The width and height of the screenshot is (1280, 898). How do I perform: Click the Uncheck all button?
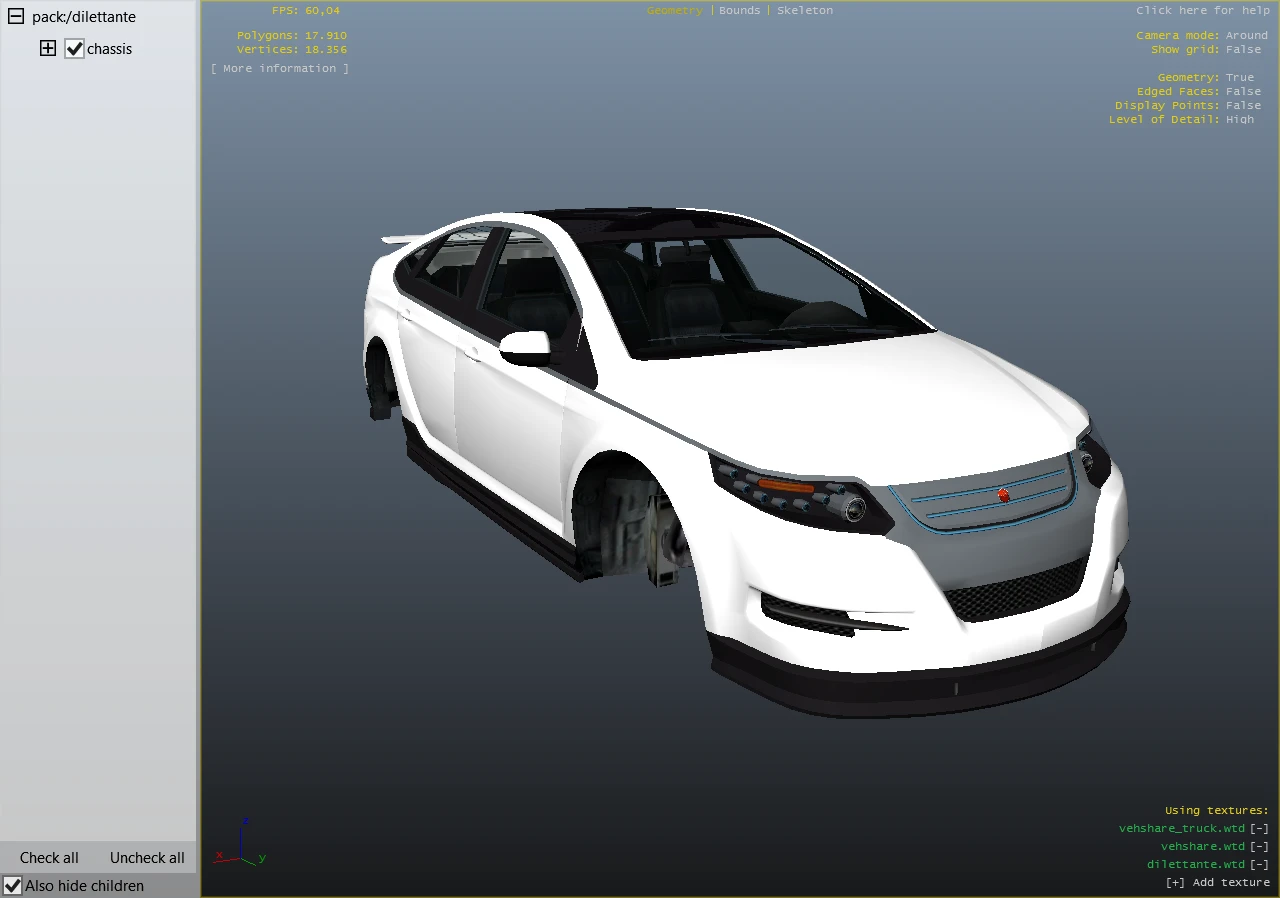click(147, 857)
